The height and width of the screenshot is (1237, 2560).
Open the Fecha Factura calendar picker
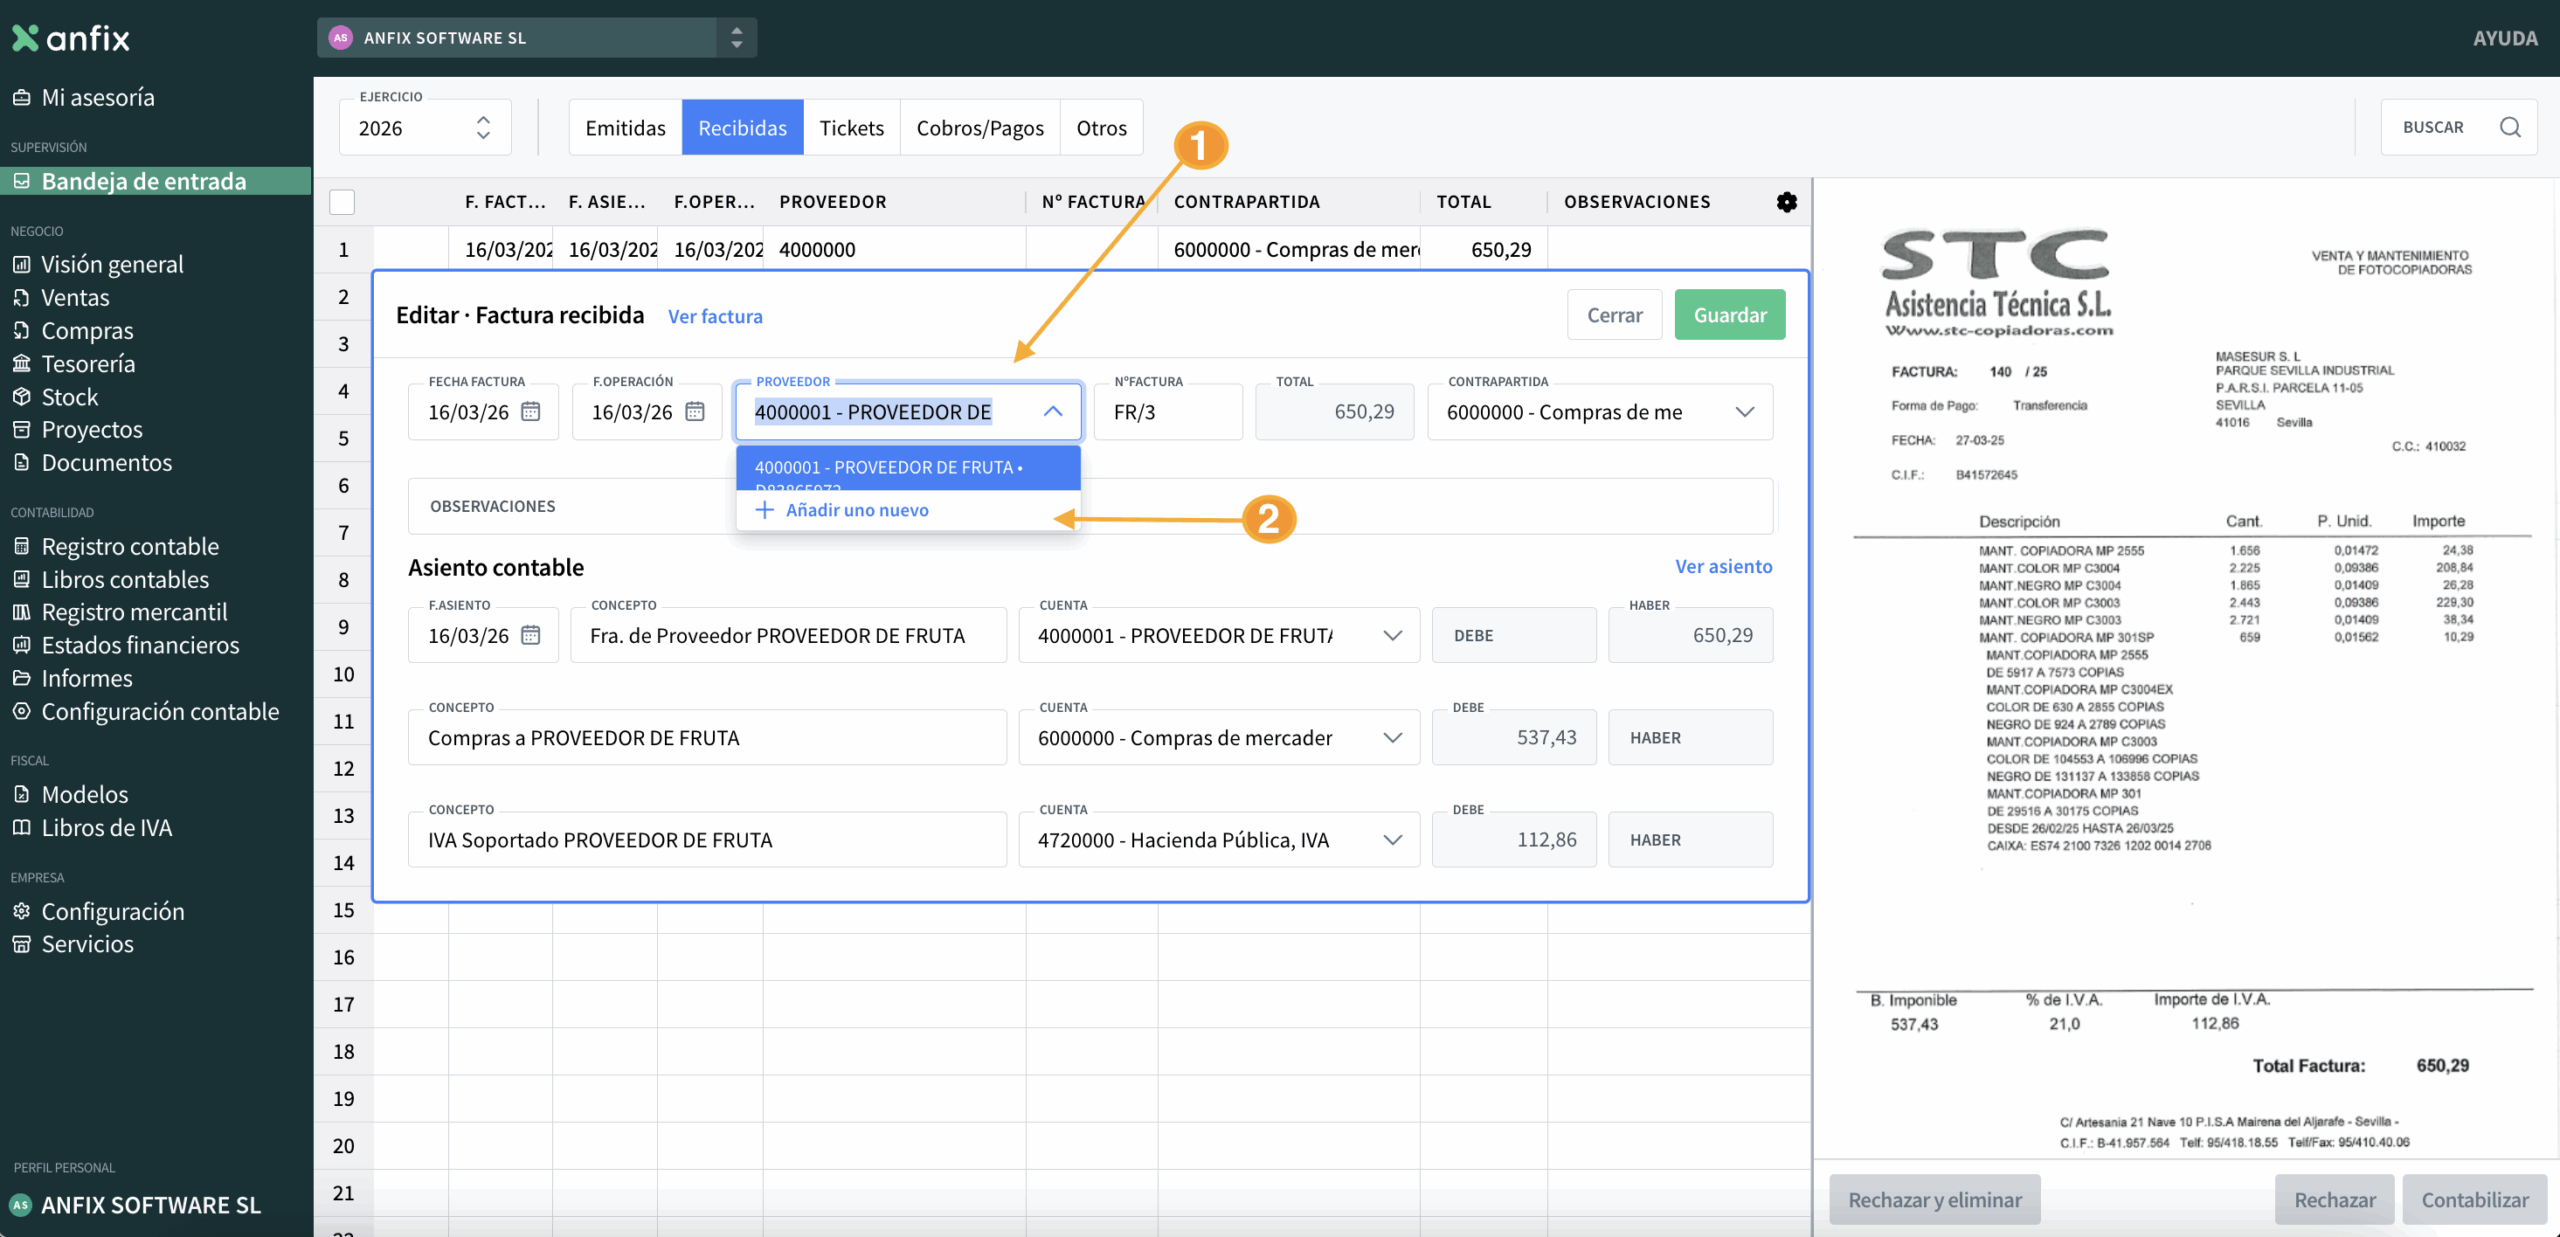[x=531, y=412]
